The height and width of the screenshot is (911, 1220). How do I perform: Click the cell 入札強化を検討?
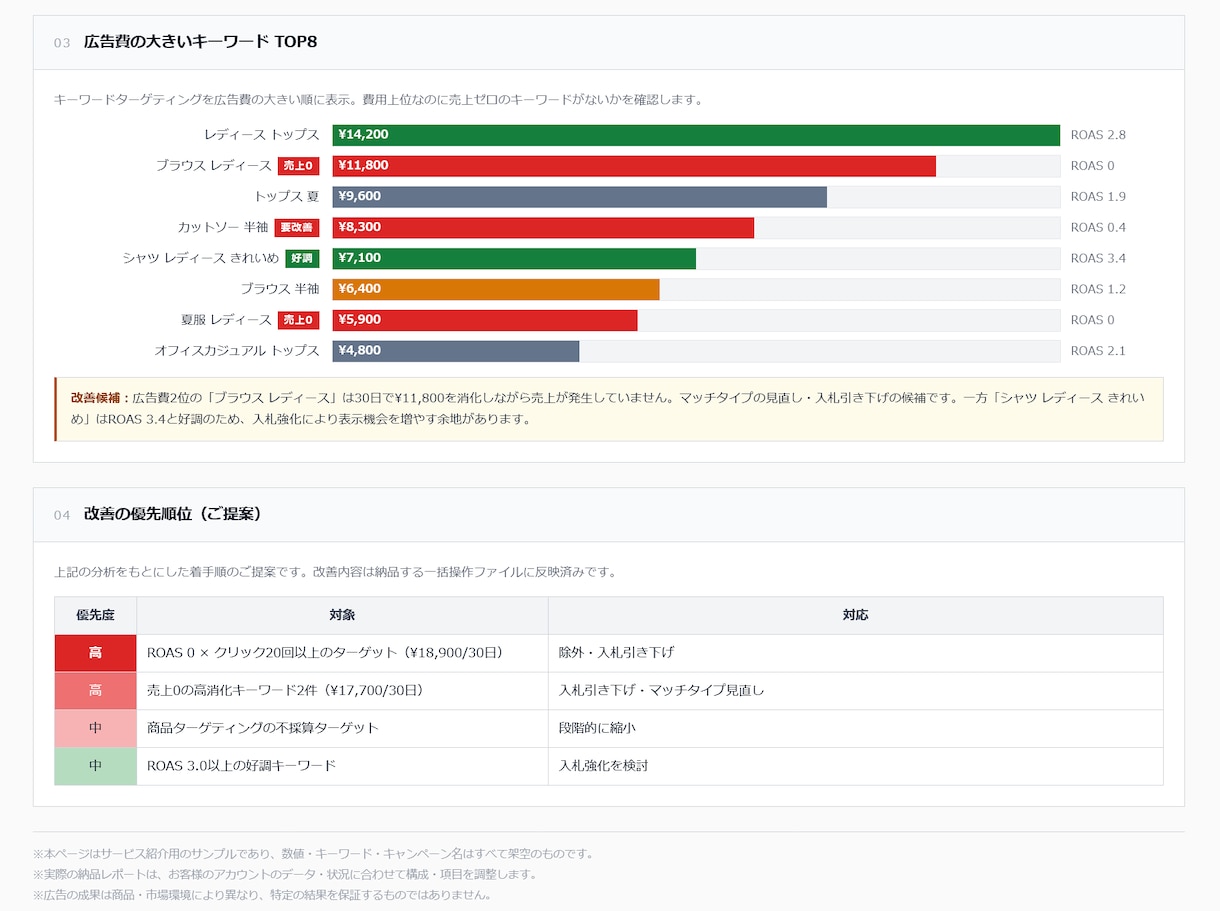point(856,766)
